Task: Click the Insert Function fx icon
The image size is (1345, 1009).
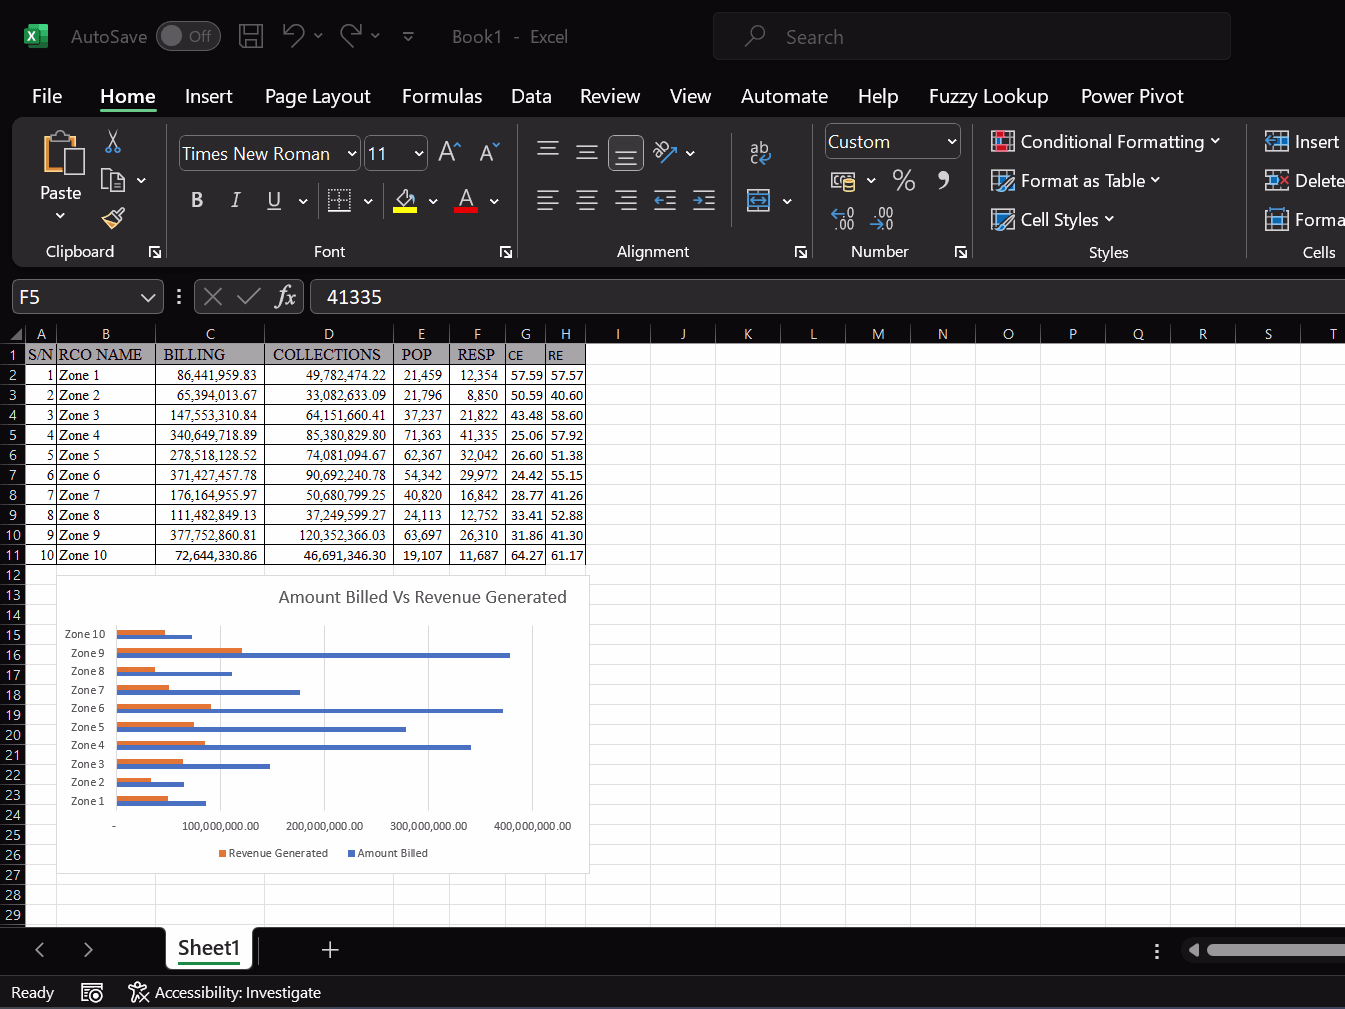Action: click(285, 297)
